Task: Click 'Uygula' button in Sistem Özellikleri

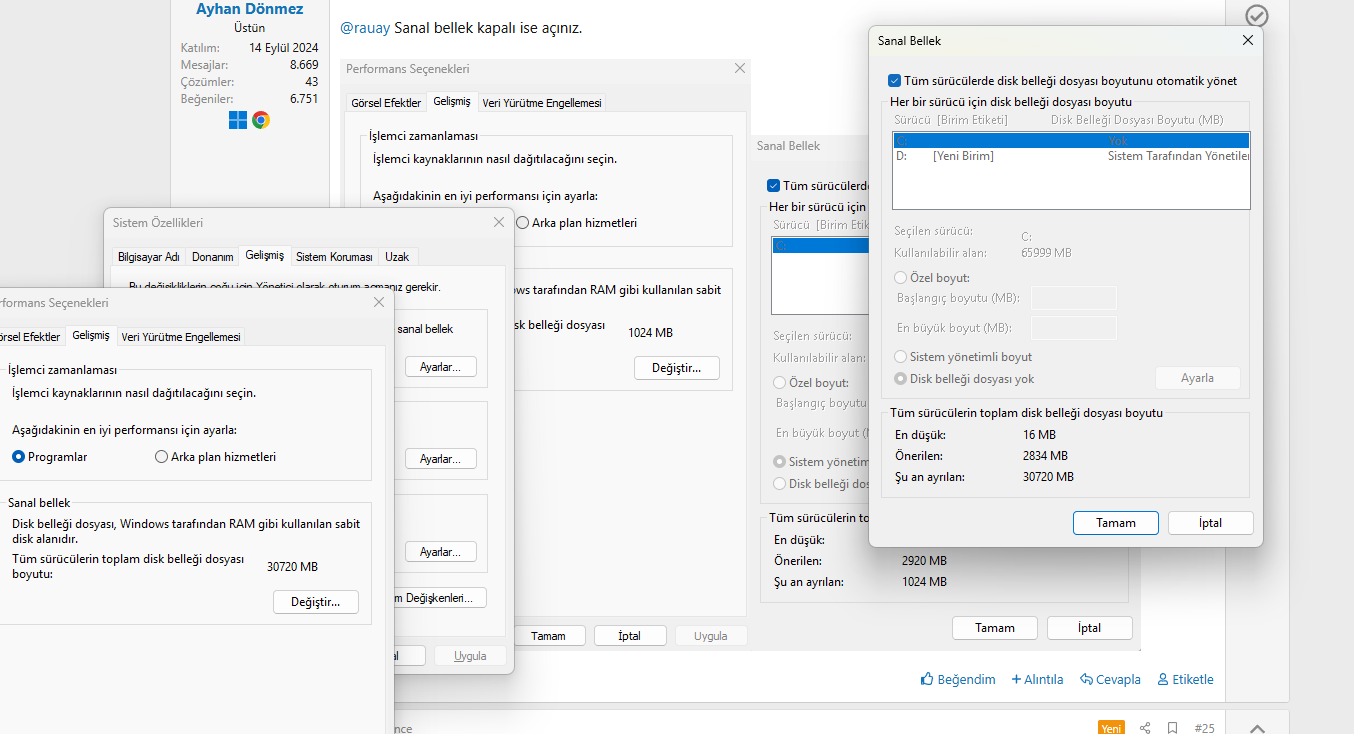Action: click(x=470, y=656)
